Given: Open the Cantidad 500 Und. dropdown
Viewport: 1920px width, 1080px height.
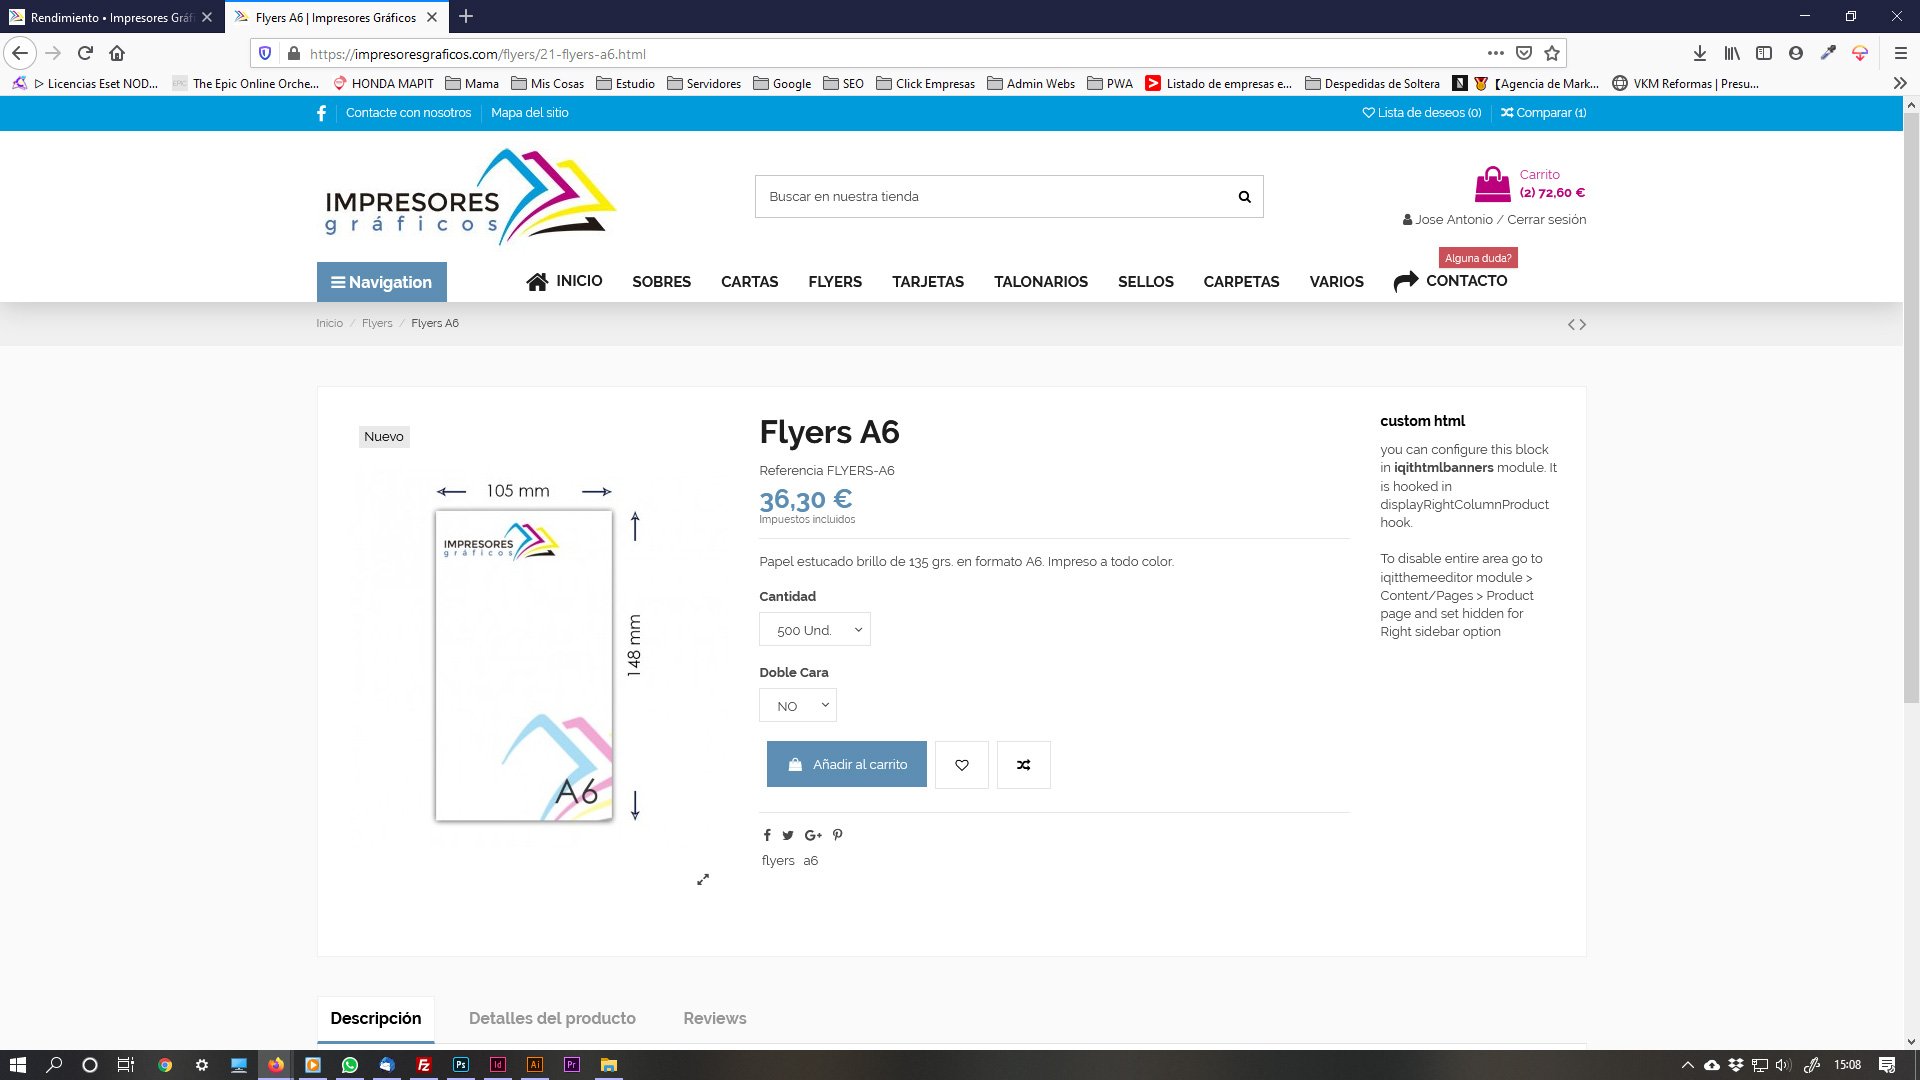Looking at the screenshot, I should [815, 630].
